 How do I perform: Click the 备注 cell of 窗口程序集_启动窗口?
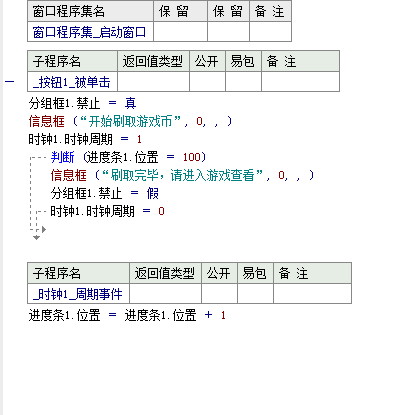(x=270, y=32)
